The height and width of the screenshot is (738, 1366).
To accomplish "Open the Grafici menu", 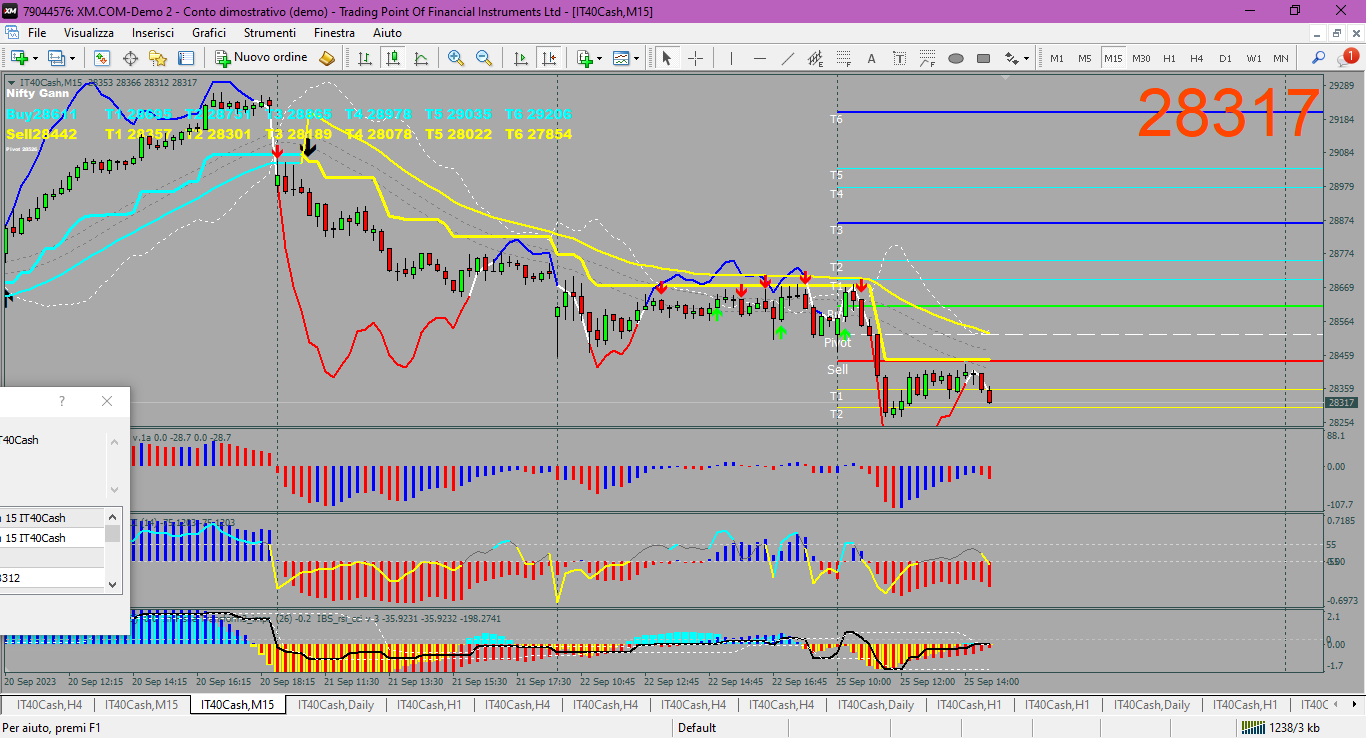I will (209, 33).
